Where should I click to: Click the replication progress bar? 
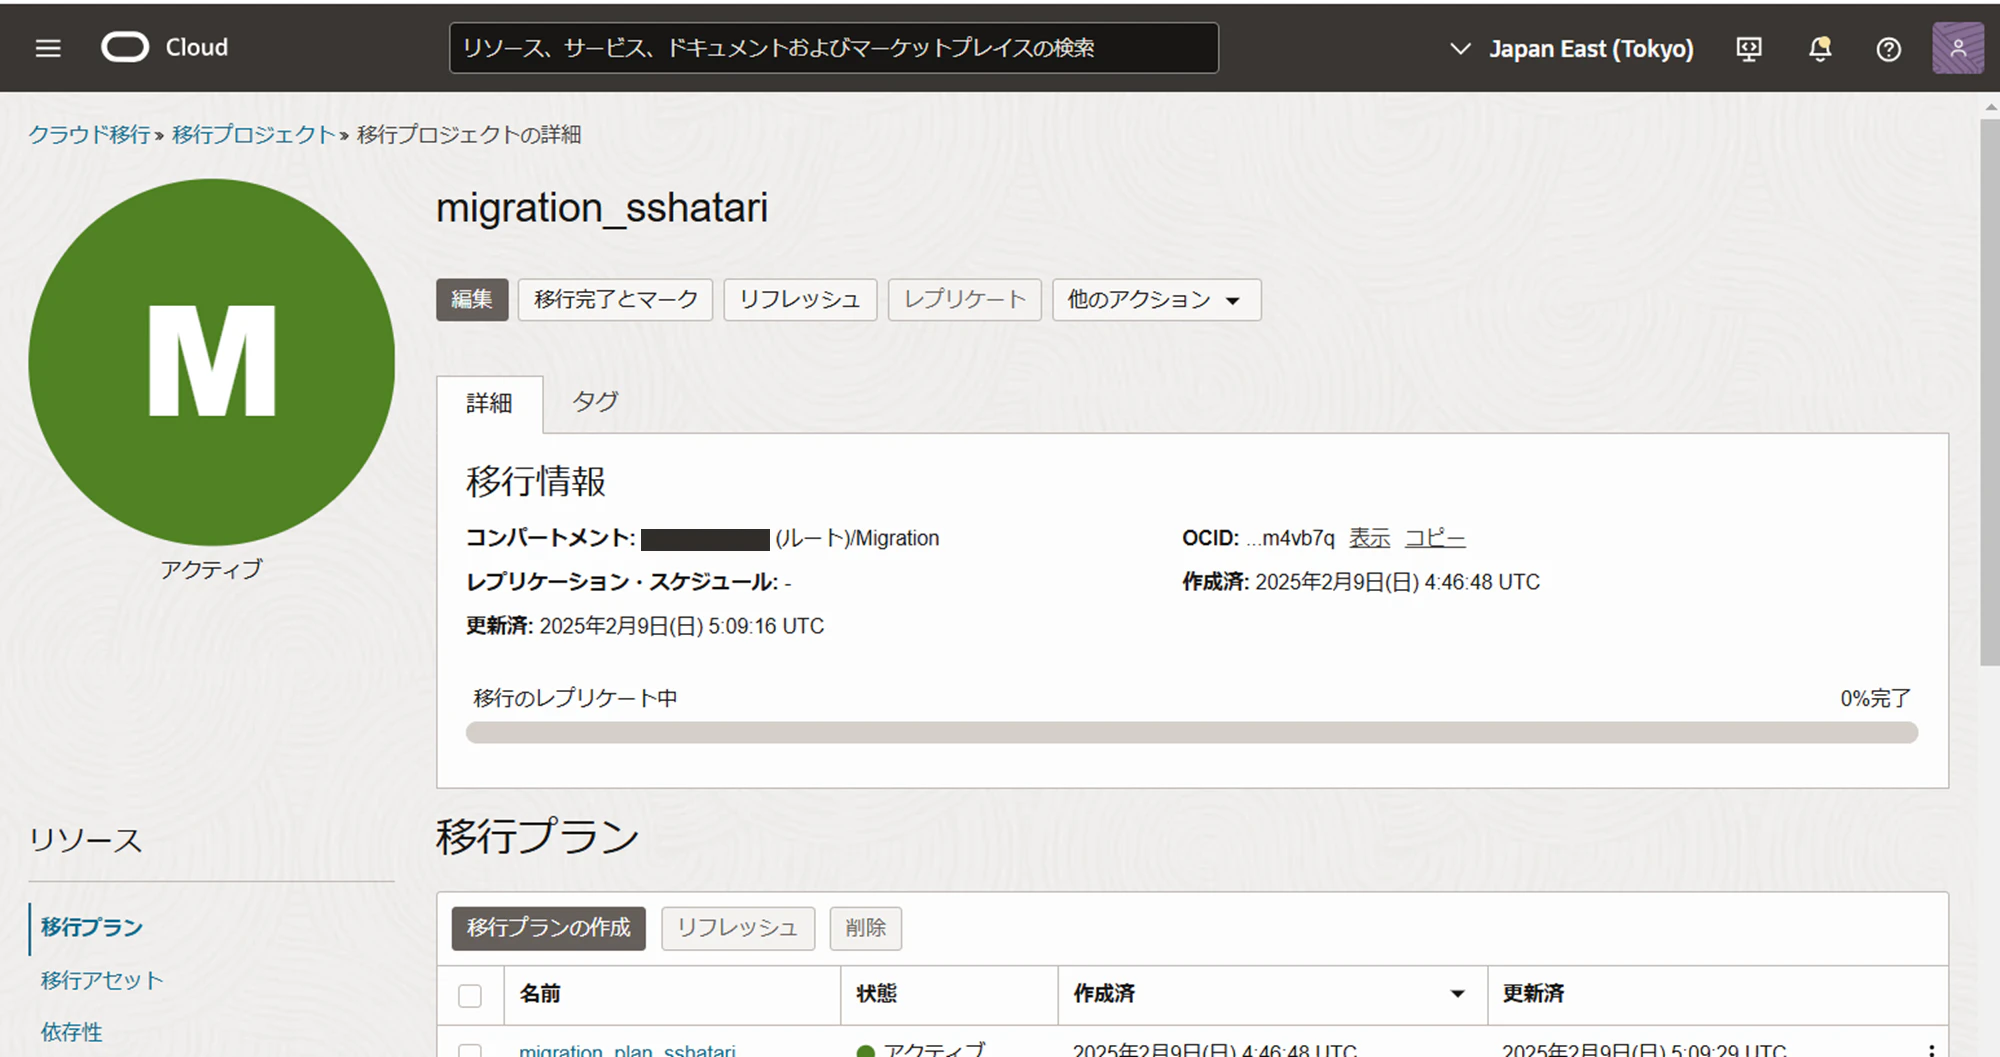1191,732
